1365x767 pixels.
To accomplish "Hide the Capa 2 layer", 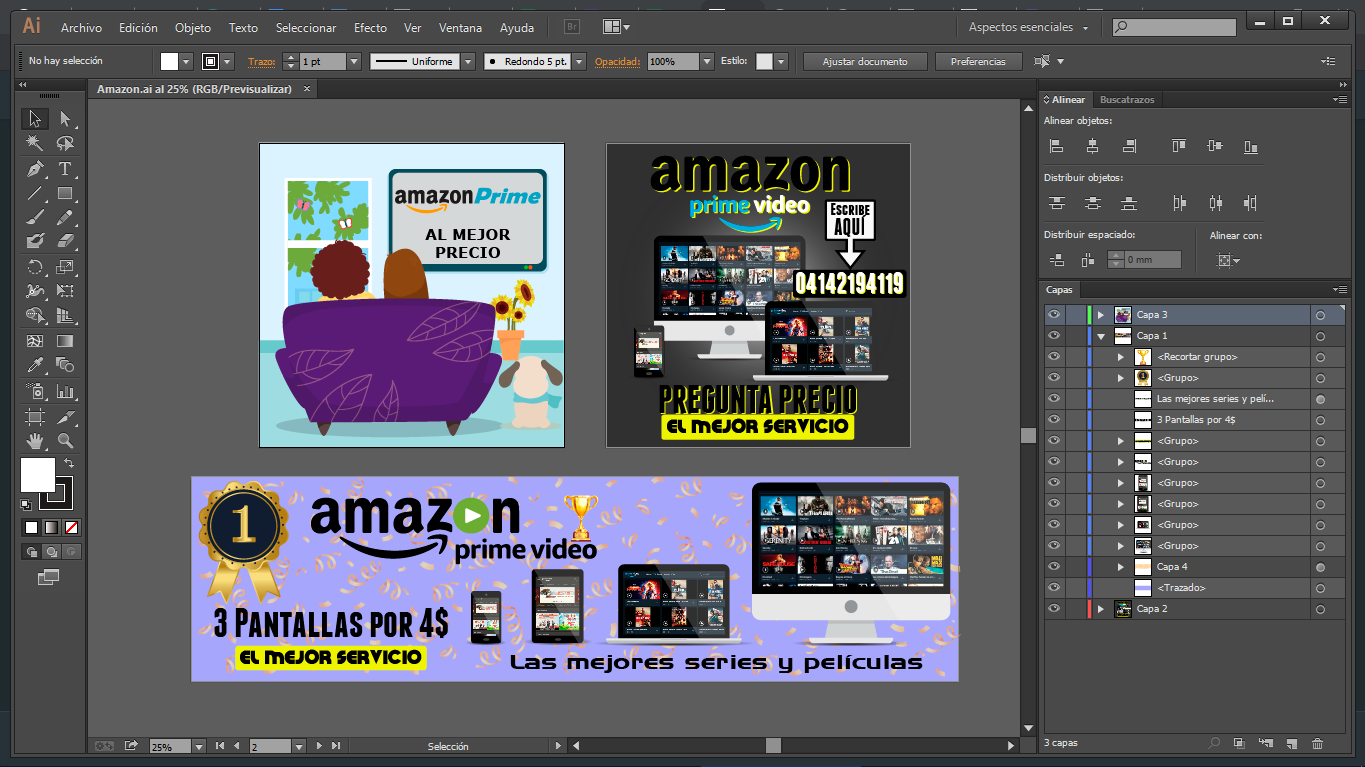I will pos(1054,608).
